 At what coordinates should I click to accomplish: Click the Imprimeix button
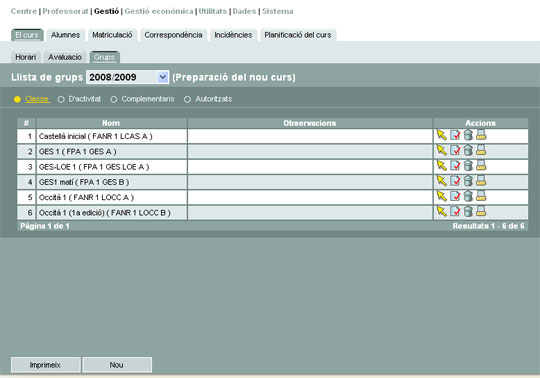coord(45,365)
